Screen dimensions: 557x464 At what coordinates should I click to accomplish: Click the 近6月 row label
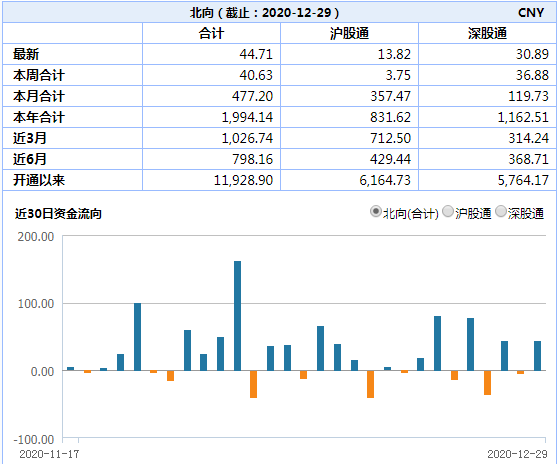click(x=30, y=159)
